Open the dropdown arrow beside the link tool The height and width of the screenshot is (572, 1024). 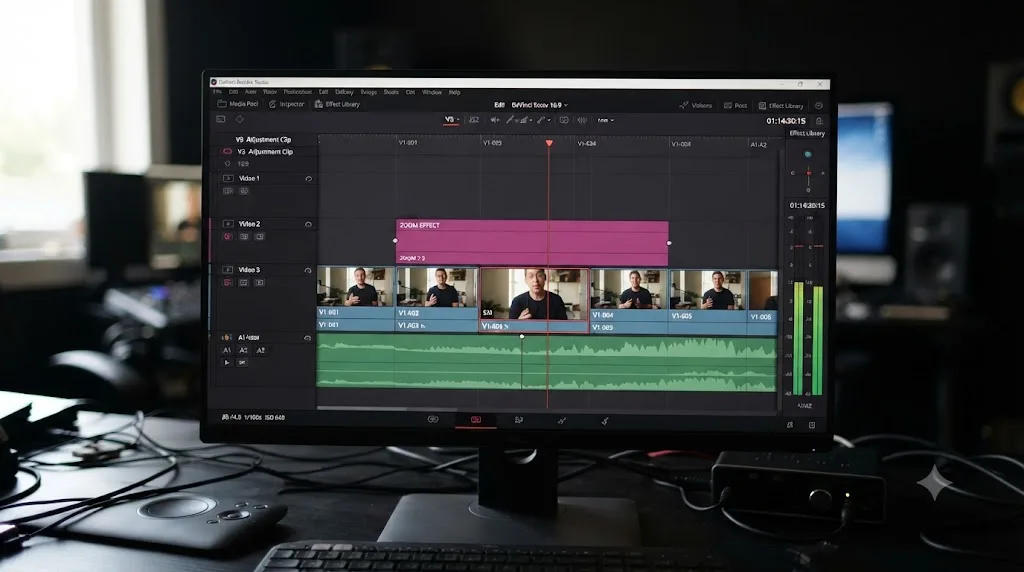click(x=549, y=120)
